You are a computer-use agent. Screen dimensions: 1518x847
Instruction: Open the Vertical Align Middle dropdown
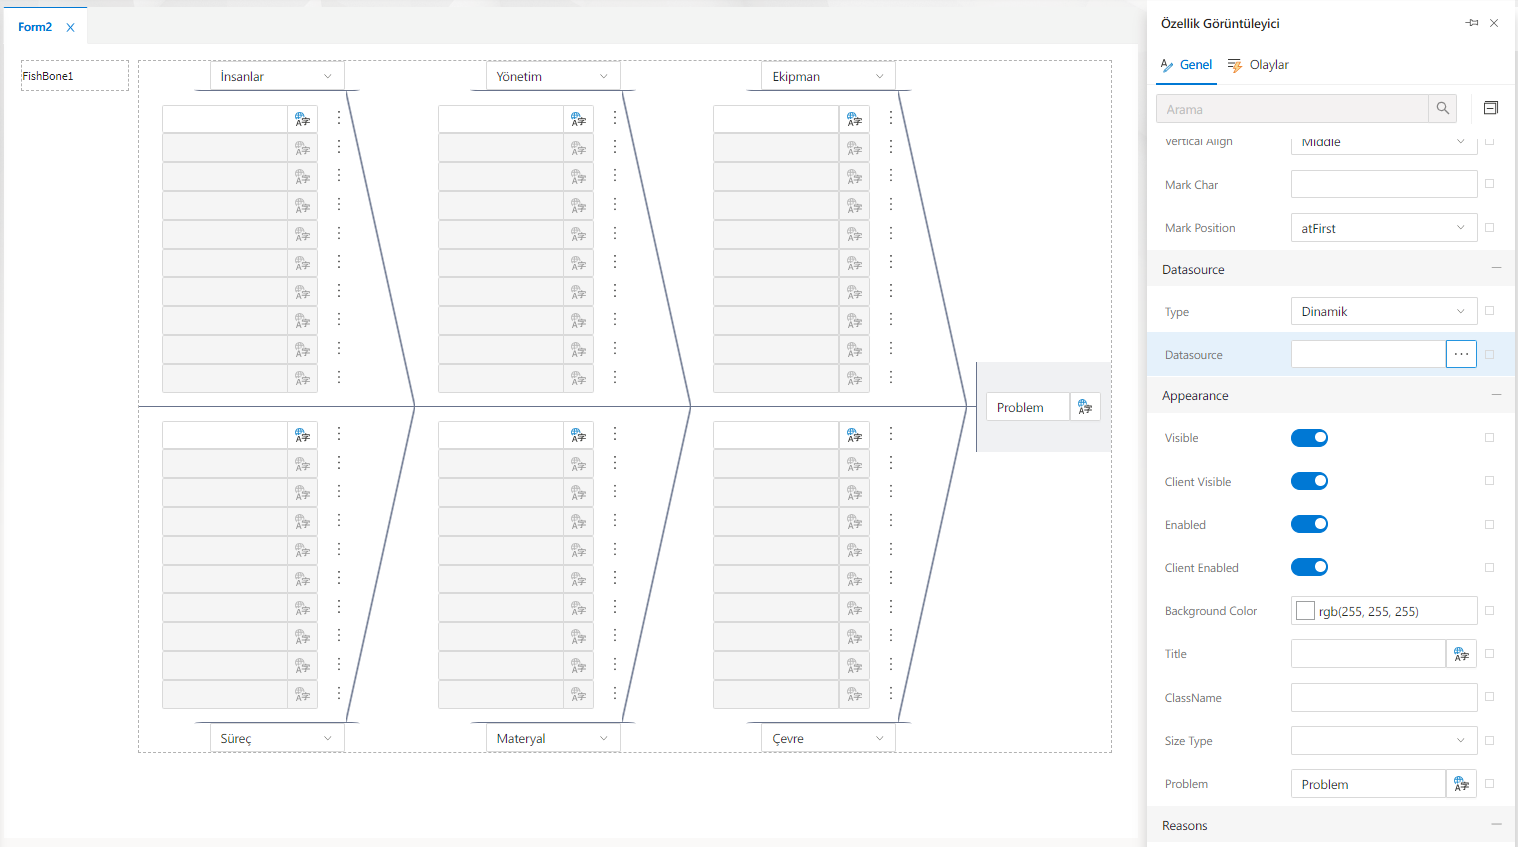[x=1384, y=142]
